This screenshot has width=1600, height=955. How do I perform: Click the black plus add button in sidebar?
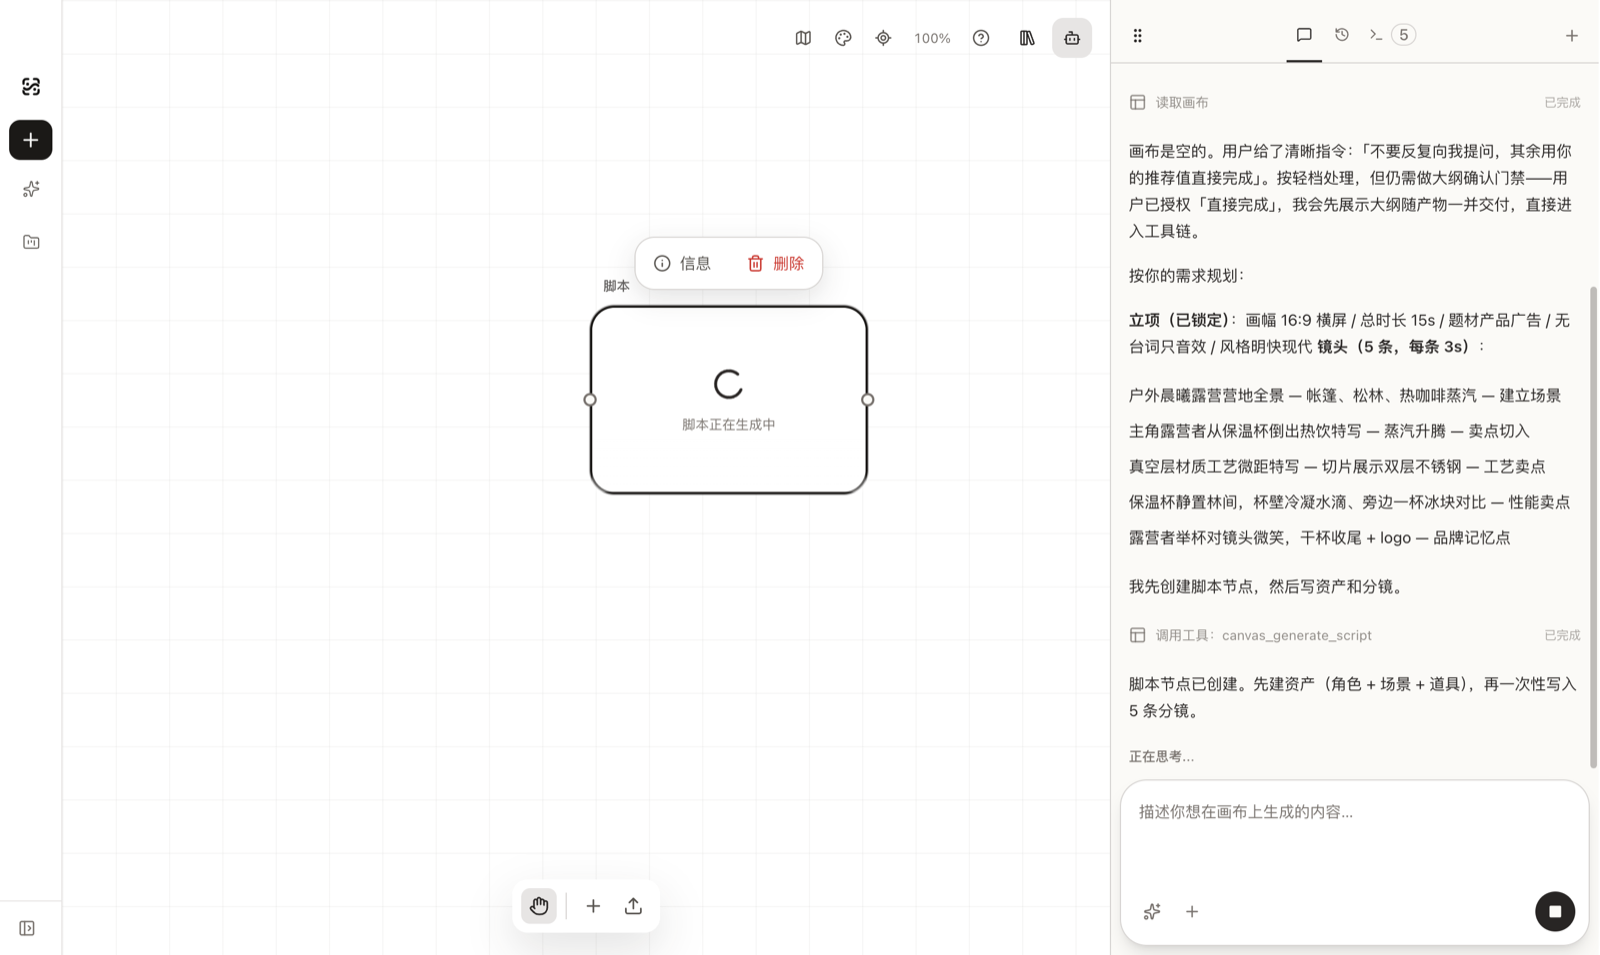tap(31, 140)
